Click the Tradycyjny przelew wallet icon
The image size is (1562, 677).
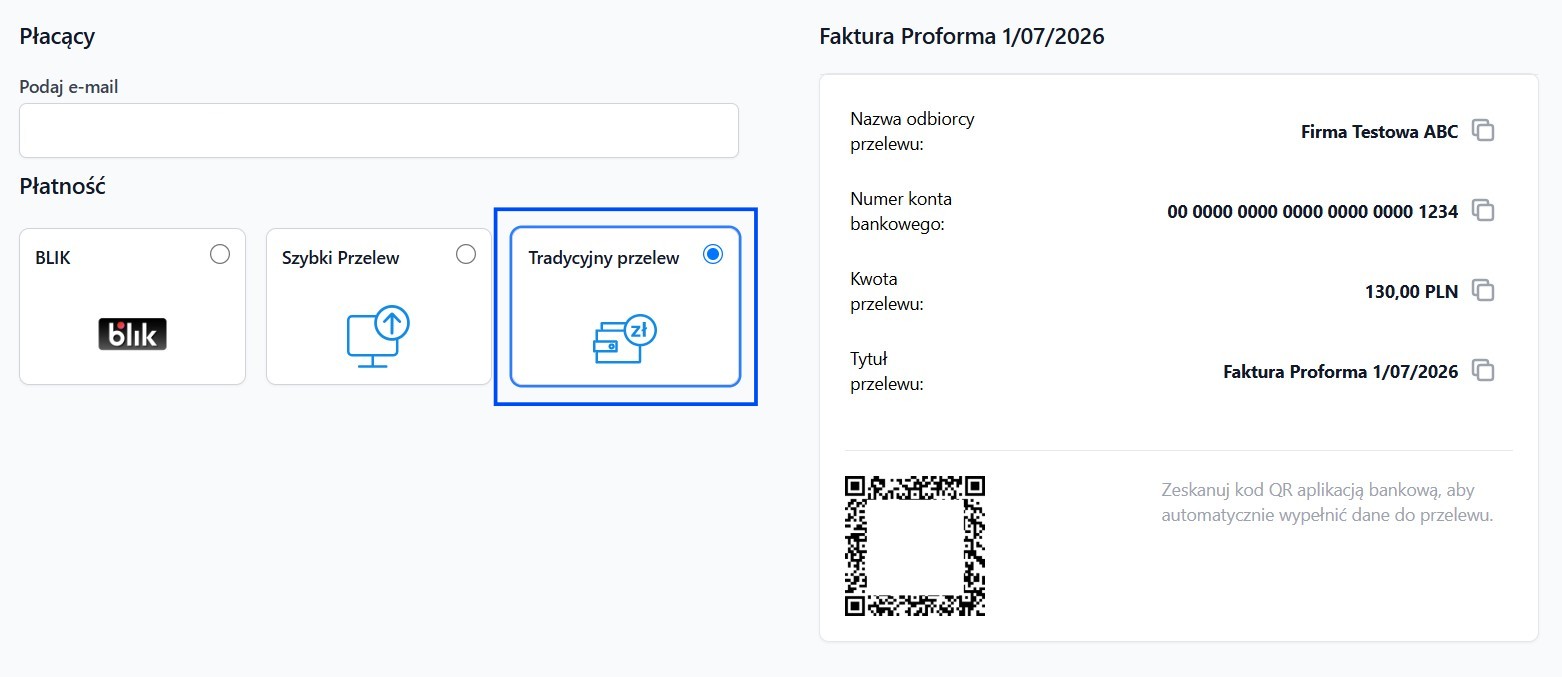[625, 338]
